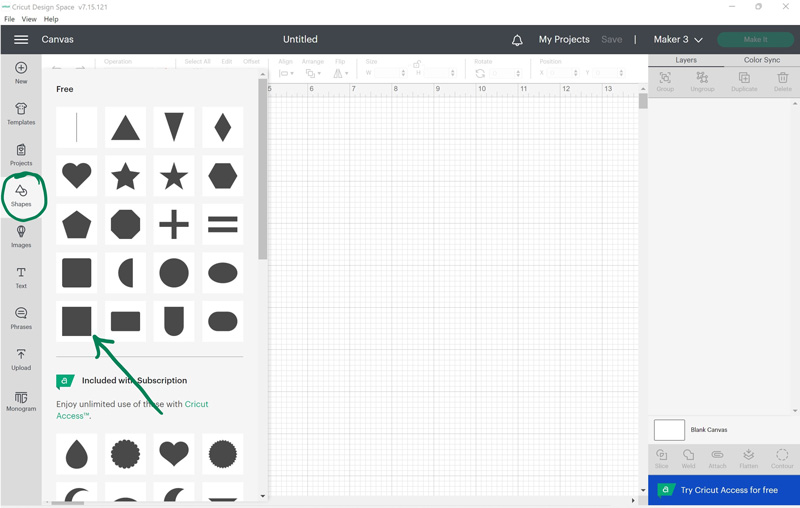Screen dimensions: 800x508
Task: Insert the octagon shape
Action: [125, 224]
